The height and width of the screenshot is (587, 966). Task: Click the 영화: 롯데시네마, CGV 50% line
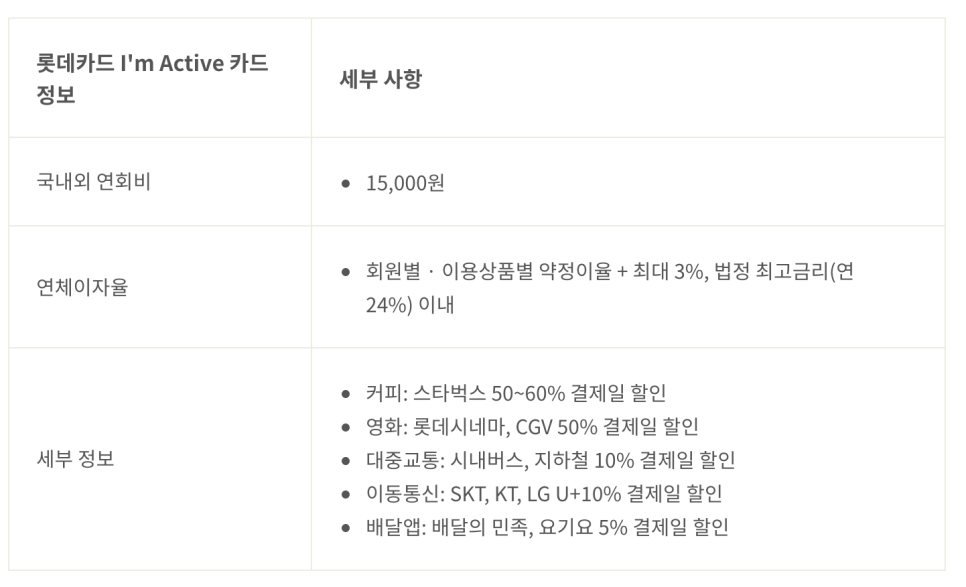click(532, 426)
